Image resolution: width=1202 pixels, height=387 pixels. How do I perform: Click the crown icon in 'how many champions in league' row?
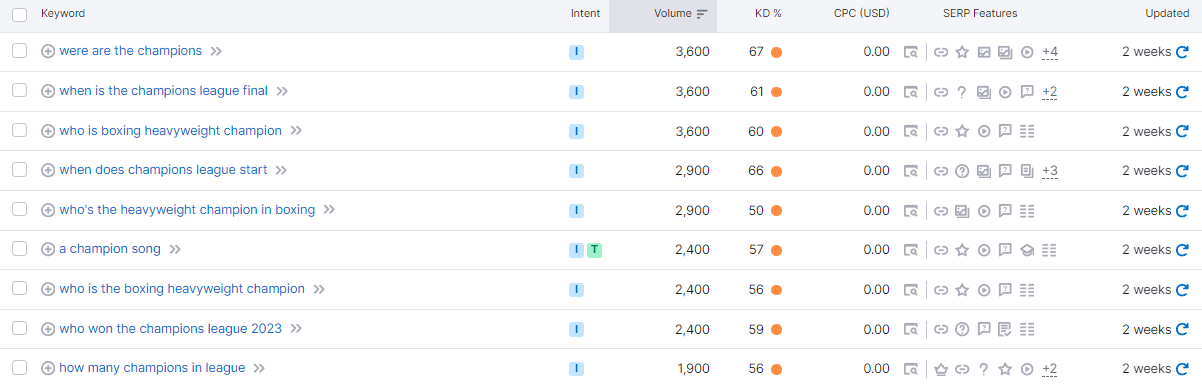940,369
